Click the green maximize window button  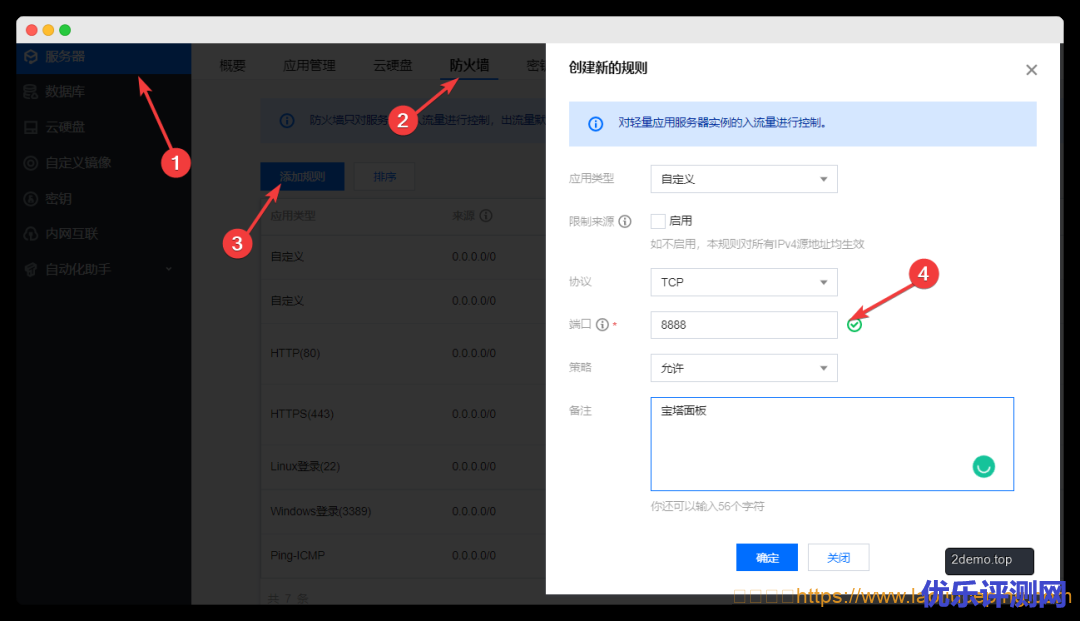[x=65, y=30]
